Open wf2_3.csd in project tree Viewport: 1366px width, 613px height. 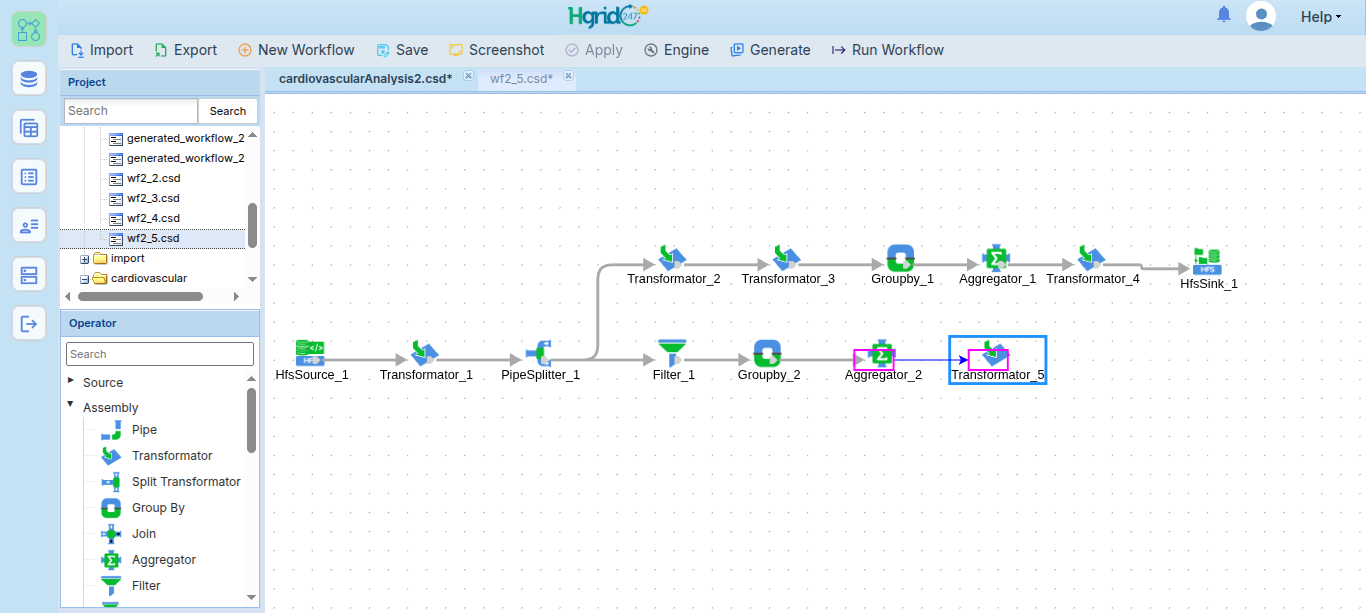153,198
